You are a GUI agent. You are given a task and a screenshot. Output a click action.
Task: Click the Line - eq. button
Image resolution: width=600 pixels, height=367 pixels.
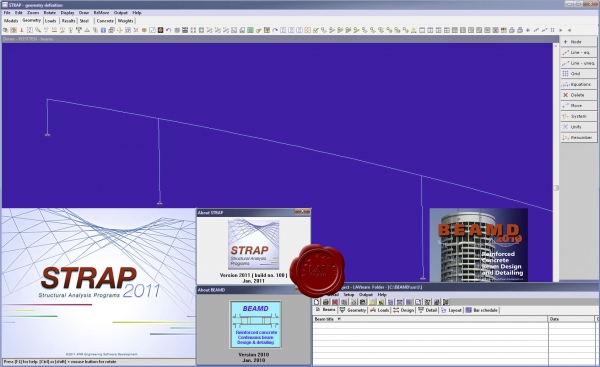tap(579, 52)
